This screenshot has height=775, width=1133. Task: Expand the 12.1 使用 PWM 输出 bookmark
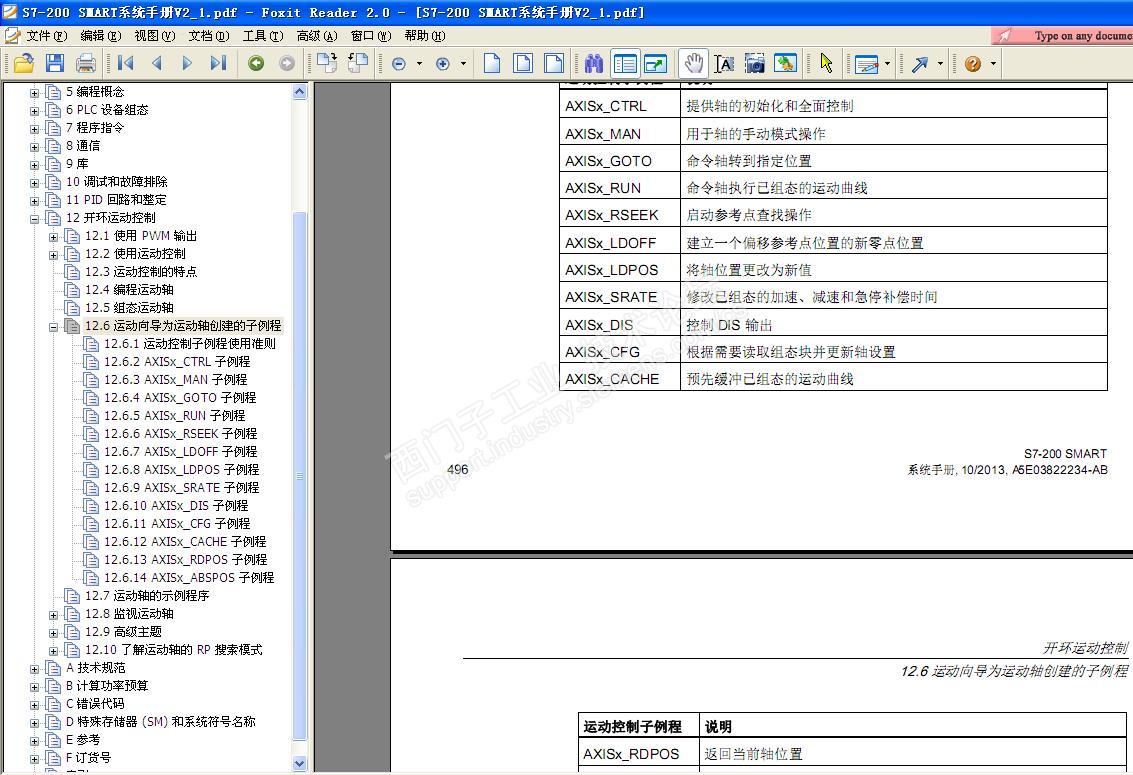(x=53, y=236)
